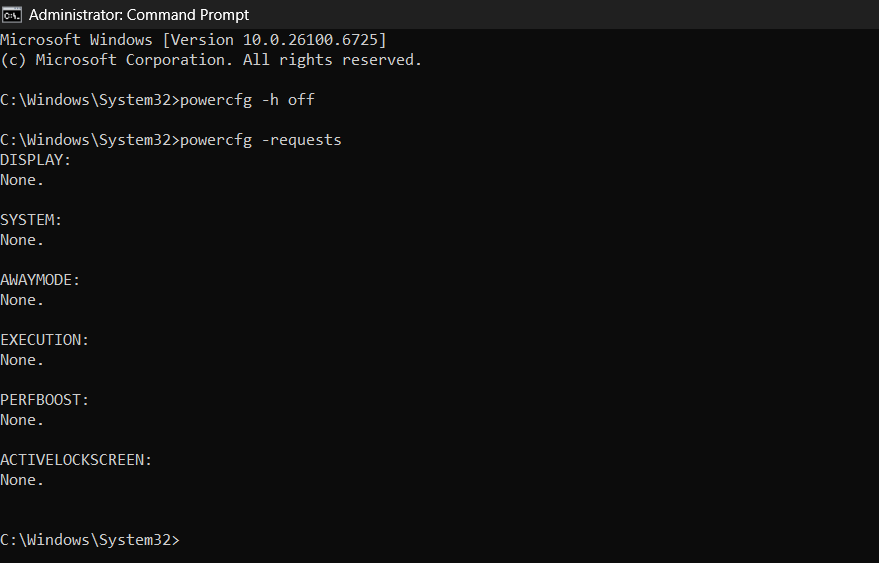This screenshot has width=879, height=563.
Task: Click the 'Administrator: Command Prompt' window title
Action: [138, 15]
